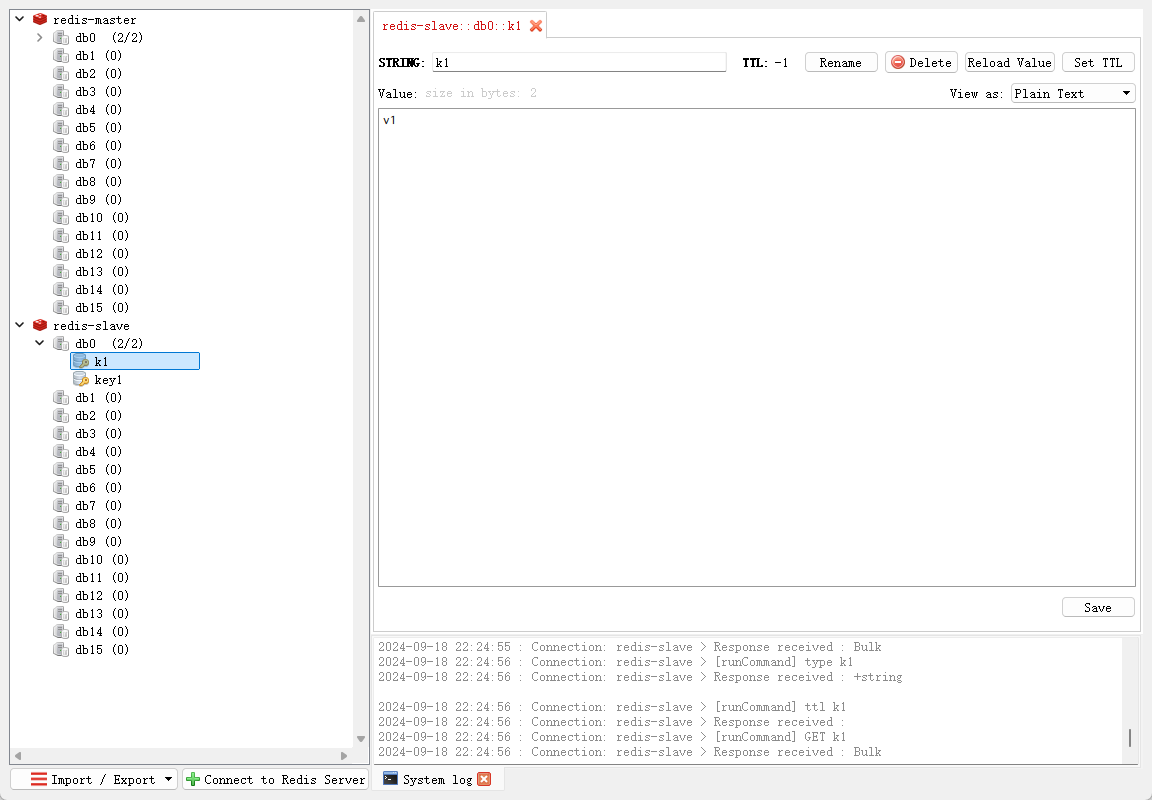Select redis-master db14 (0) row

coord(102,289)
